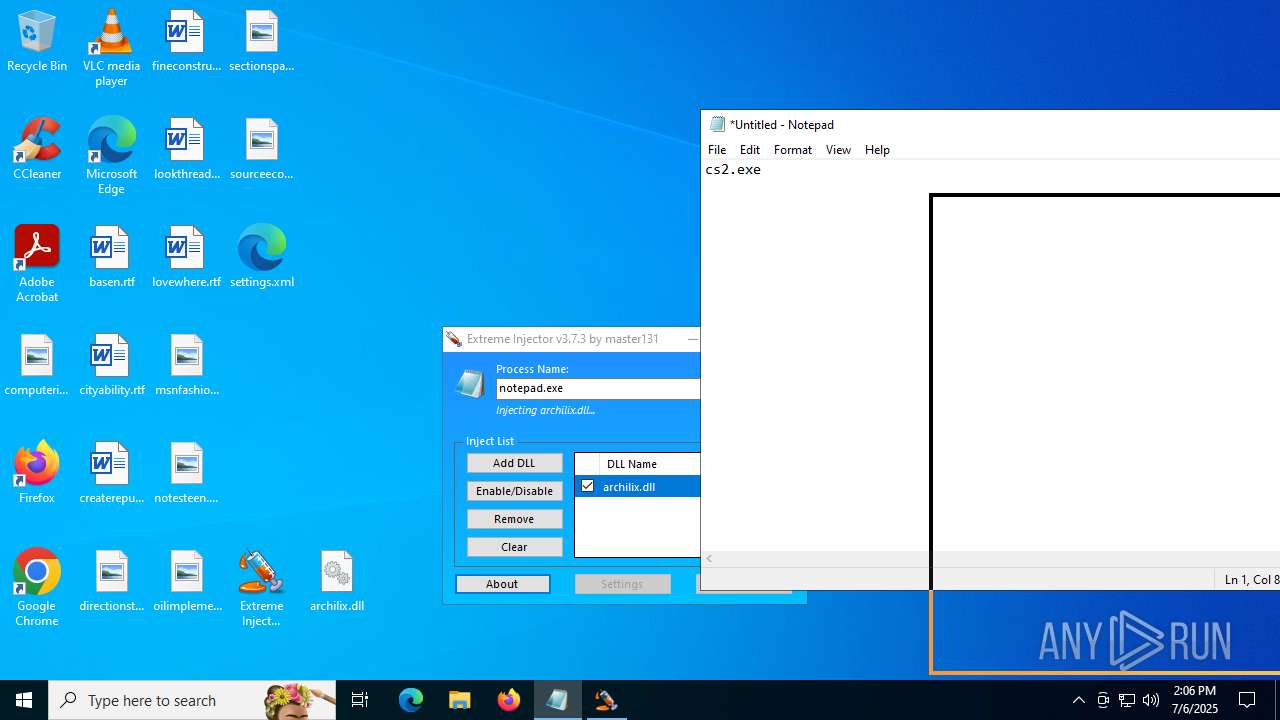
Task: Open Microsoft Edge desktop shortcut
Action: point(111,156)
